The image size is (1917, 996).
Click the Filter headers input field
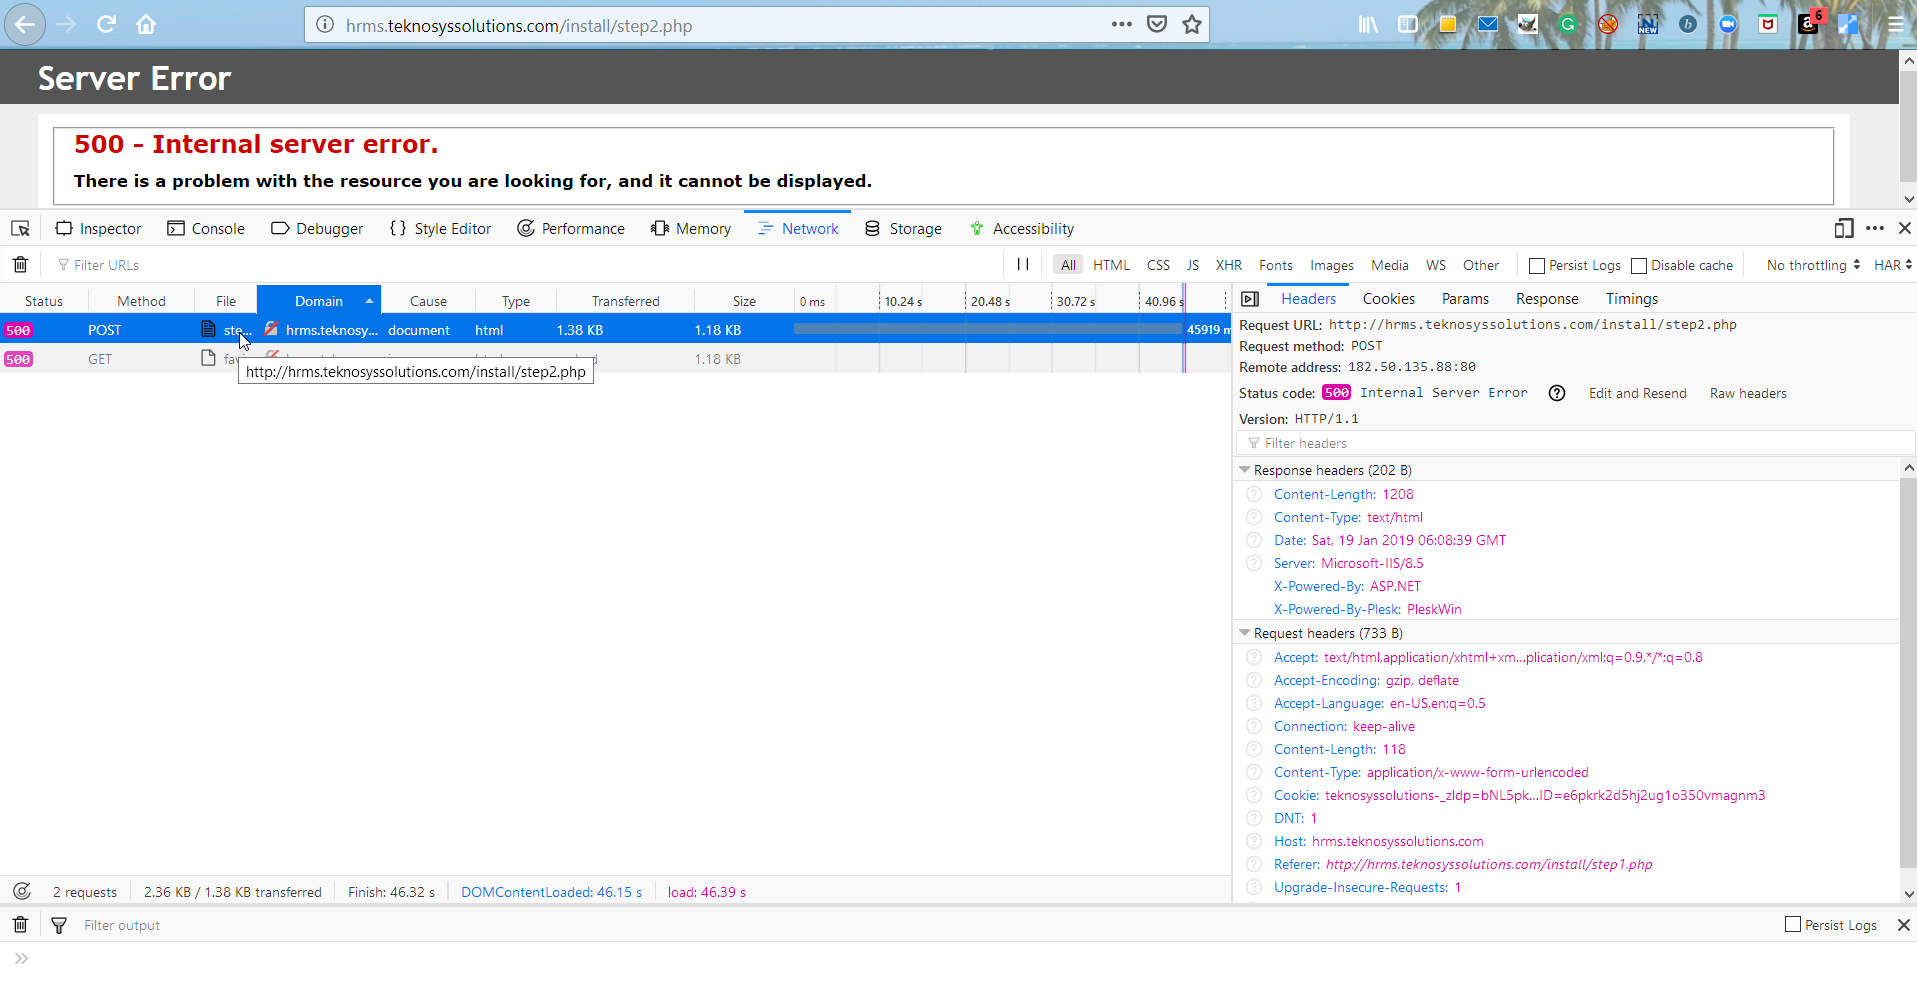point(1575,443)
